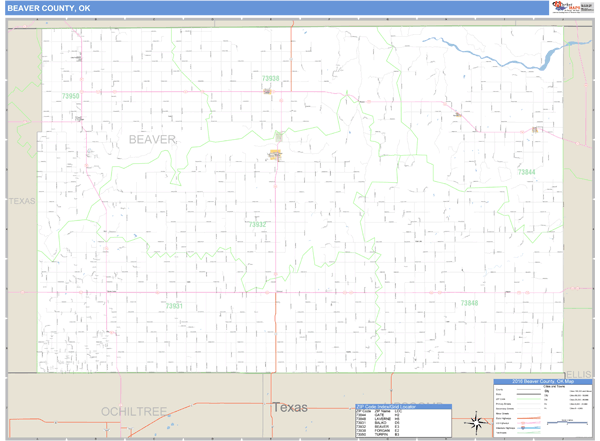This screenshot has height=441, width=600.
Task: Click the OCHILTREE county label
Action: [132, 411]
